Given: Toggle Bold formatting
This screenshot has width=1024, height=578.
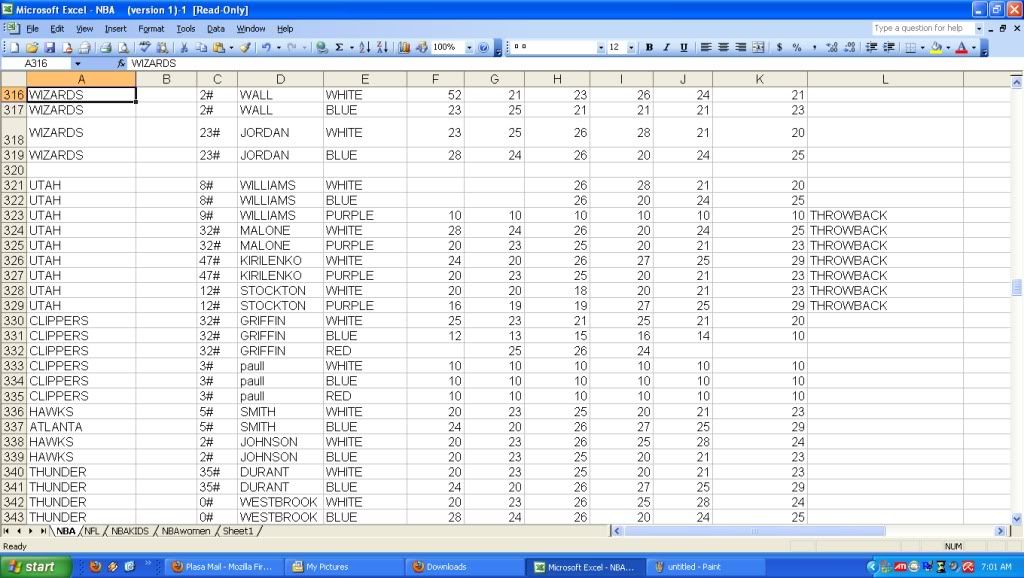Looking at the screenshot, I should click(649, 47).
